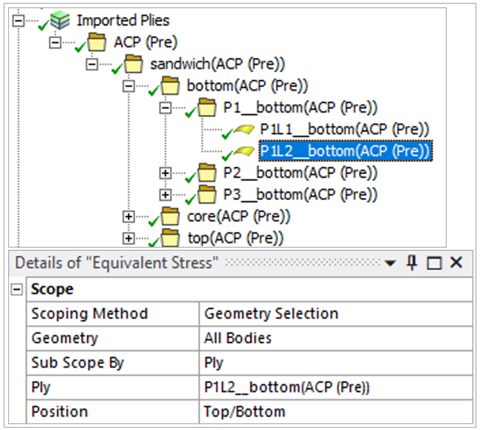Click the core(ACP (Pre)) folder icon

(x=170, y=216)
